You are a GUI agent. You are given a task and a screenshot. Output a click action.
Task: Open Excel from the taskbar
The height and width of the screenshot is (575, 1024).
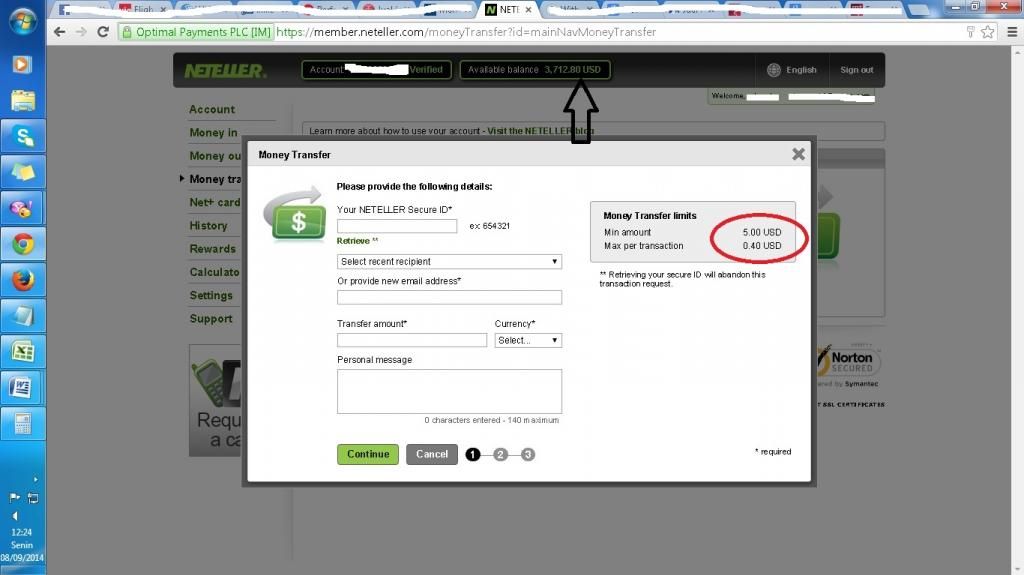(x=23, y=352)
